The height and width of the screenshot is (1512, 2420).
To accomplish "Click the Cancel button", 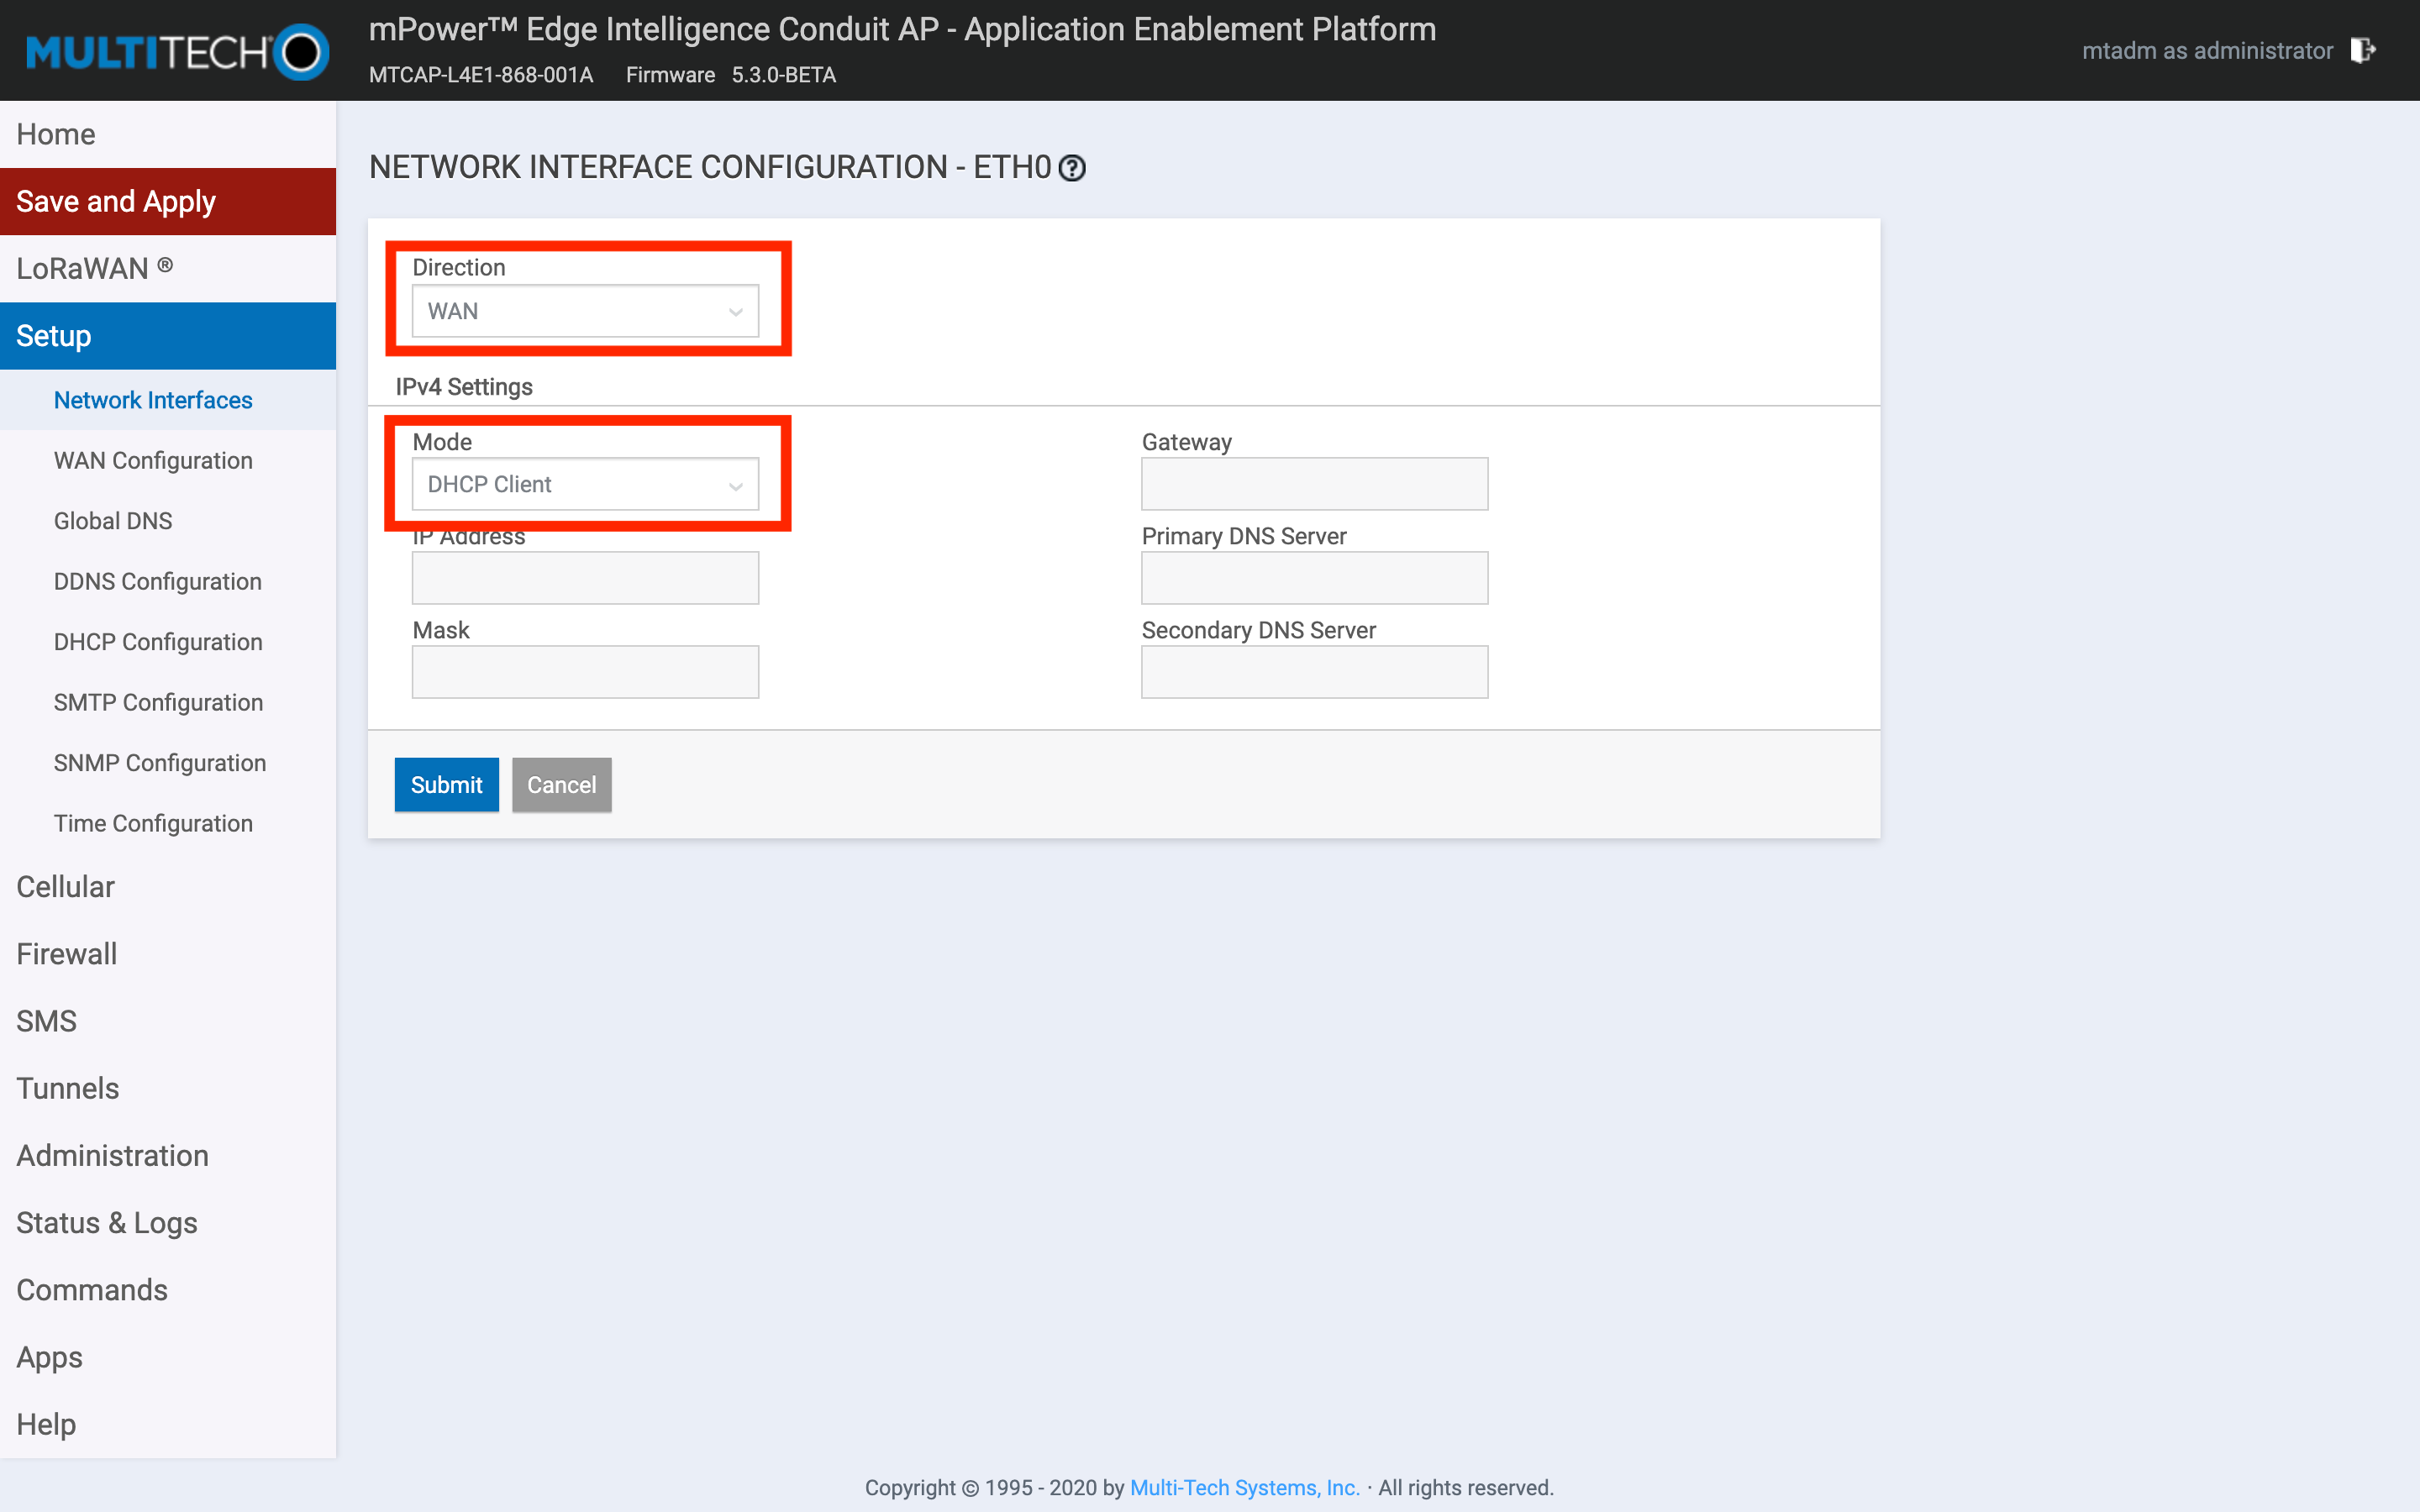I will (561, 785).
